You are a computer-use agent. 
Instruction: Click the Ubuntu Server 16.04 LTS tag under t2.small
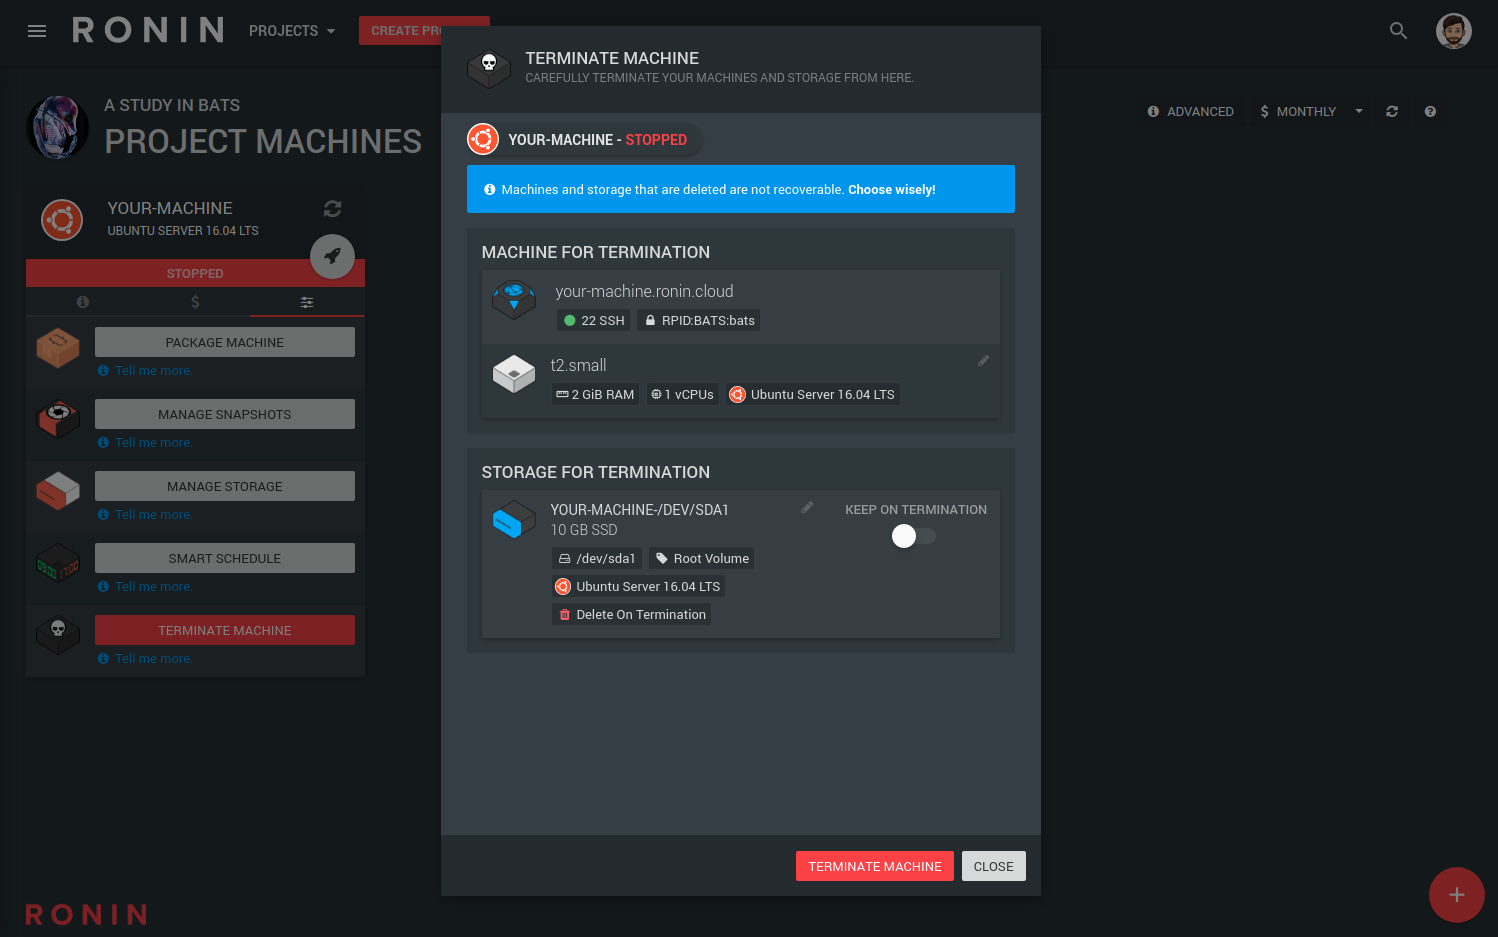click(812, 395)
